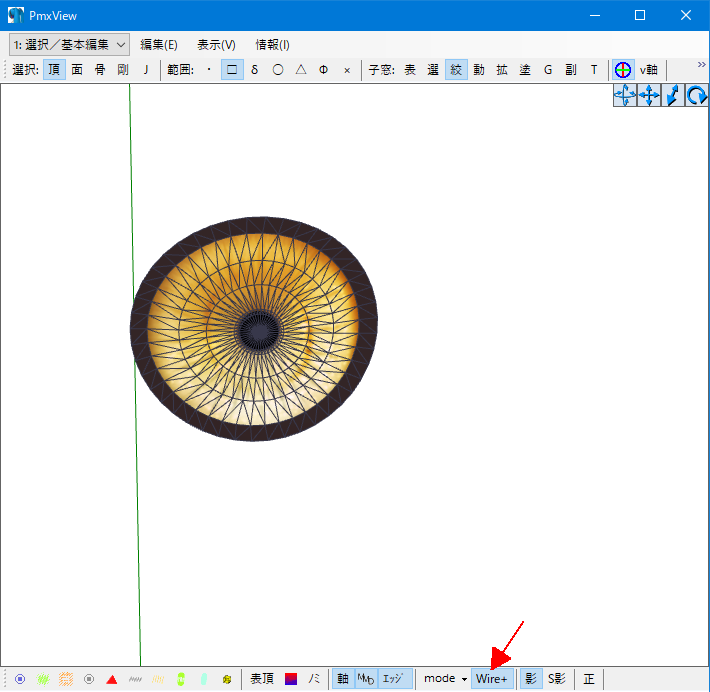The height and width of the screenshot is (692, 710).
Task: Open the 編集(E) menu
Action: pyautogui.click(x=158, y=45)
